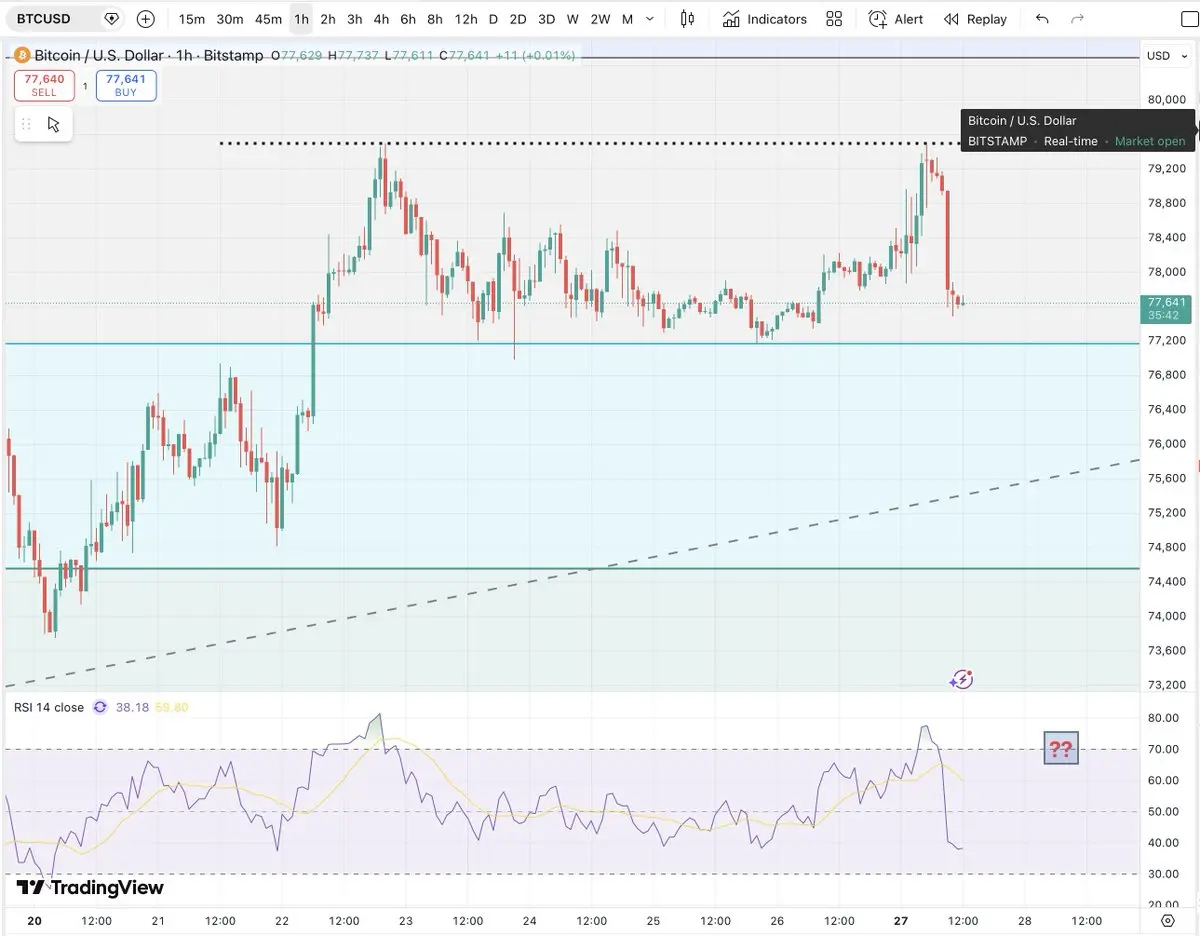Switch to the 4h timeframe
The height and width of the screenshot is (936, 1200).
[381, 19]
